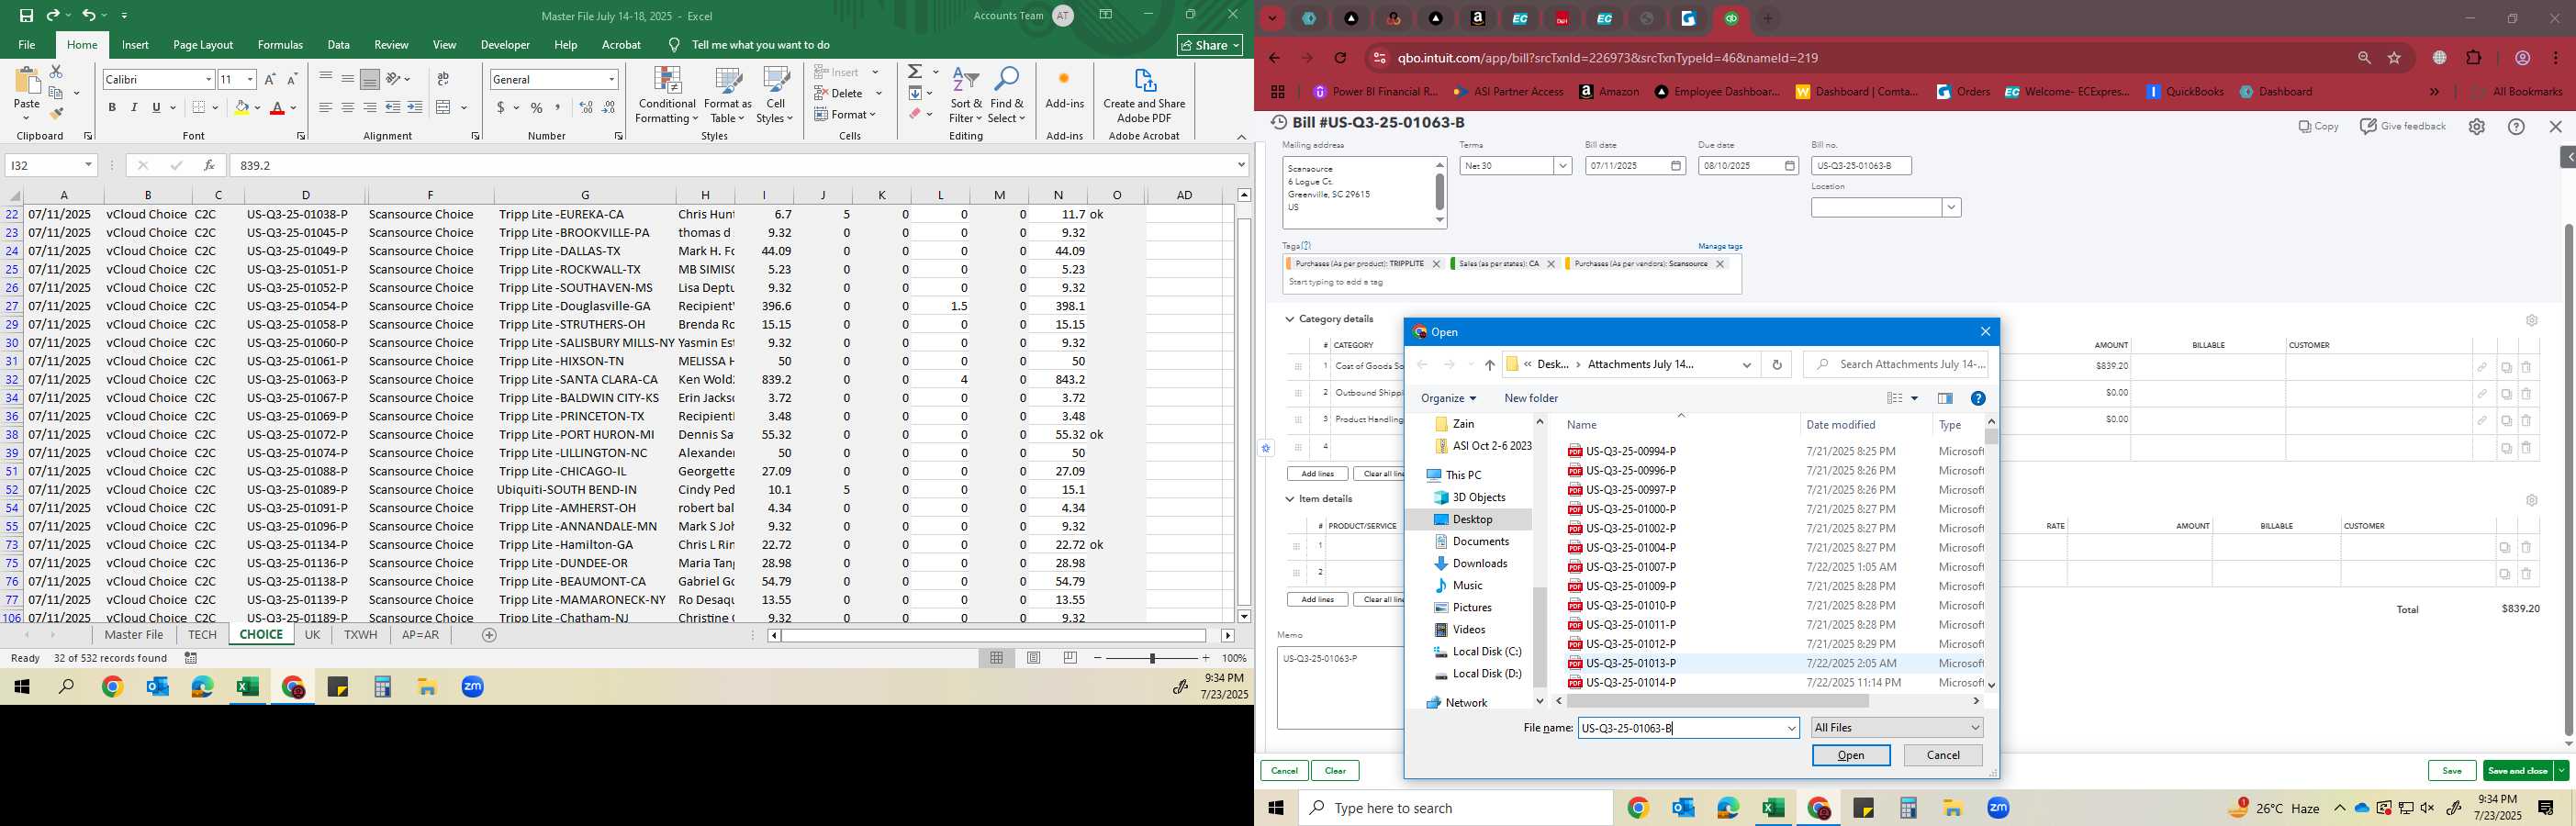The image size is (2576, 826).
Task: Open the All Files type dropdown
Action: coord(1897,728)
